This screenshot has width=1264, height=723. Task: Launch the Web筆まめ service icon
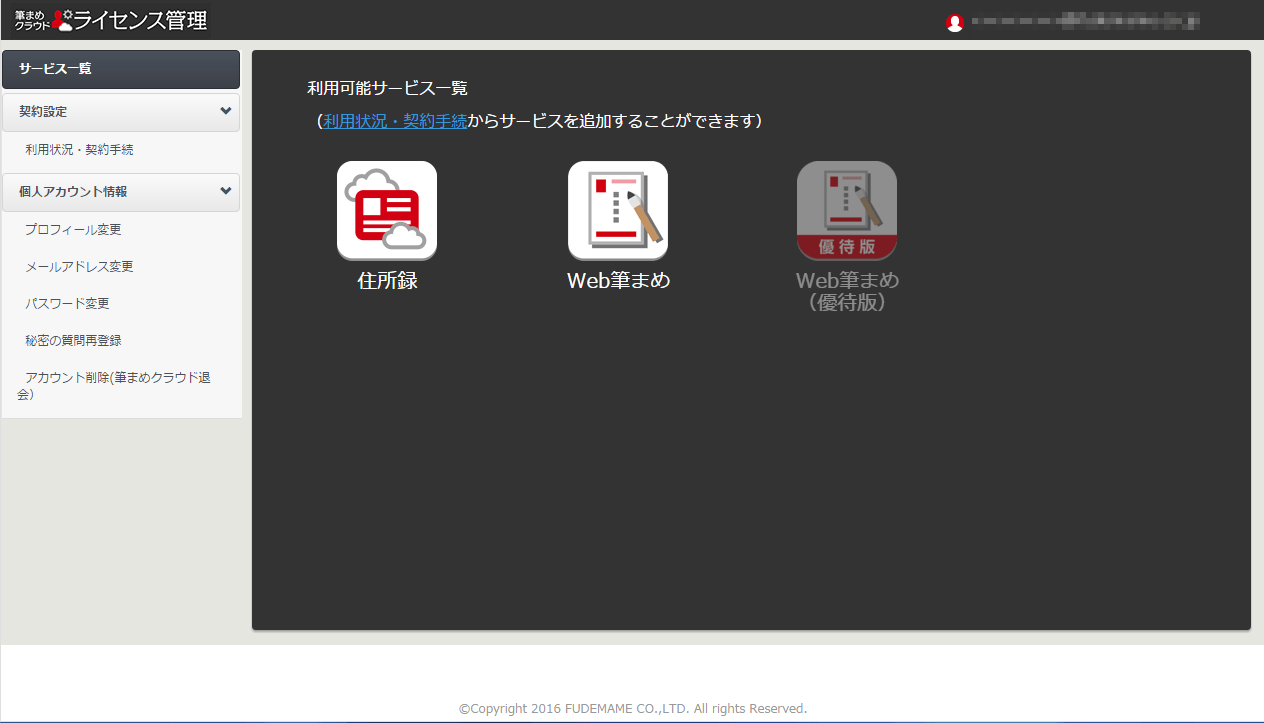click(618, 210)
